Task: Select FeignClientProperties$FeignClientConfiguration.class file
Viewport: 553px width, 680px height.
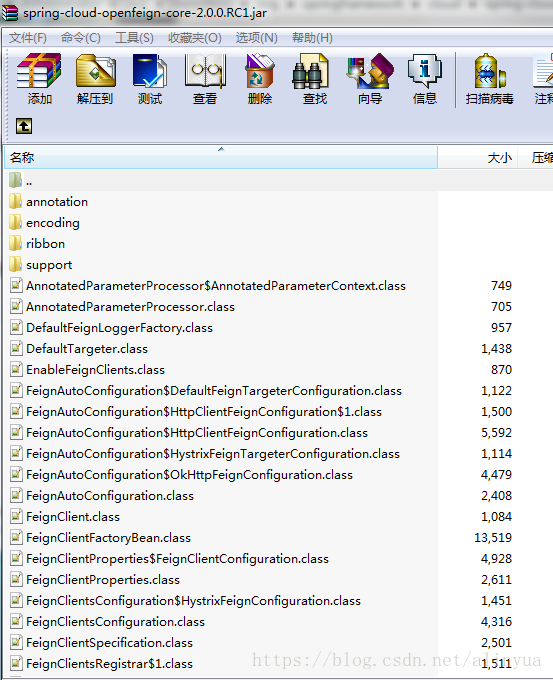Action: (177, 559)
